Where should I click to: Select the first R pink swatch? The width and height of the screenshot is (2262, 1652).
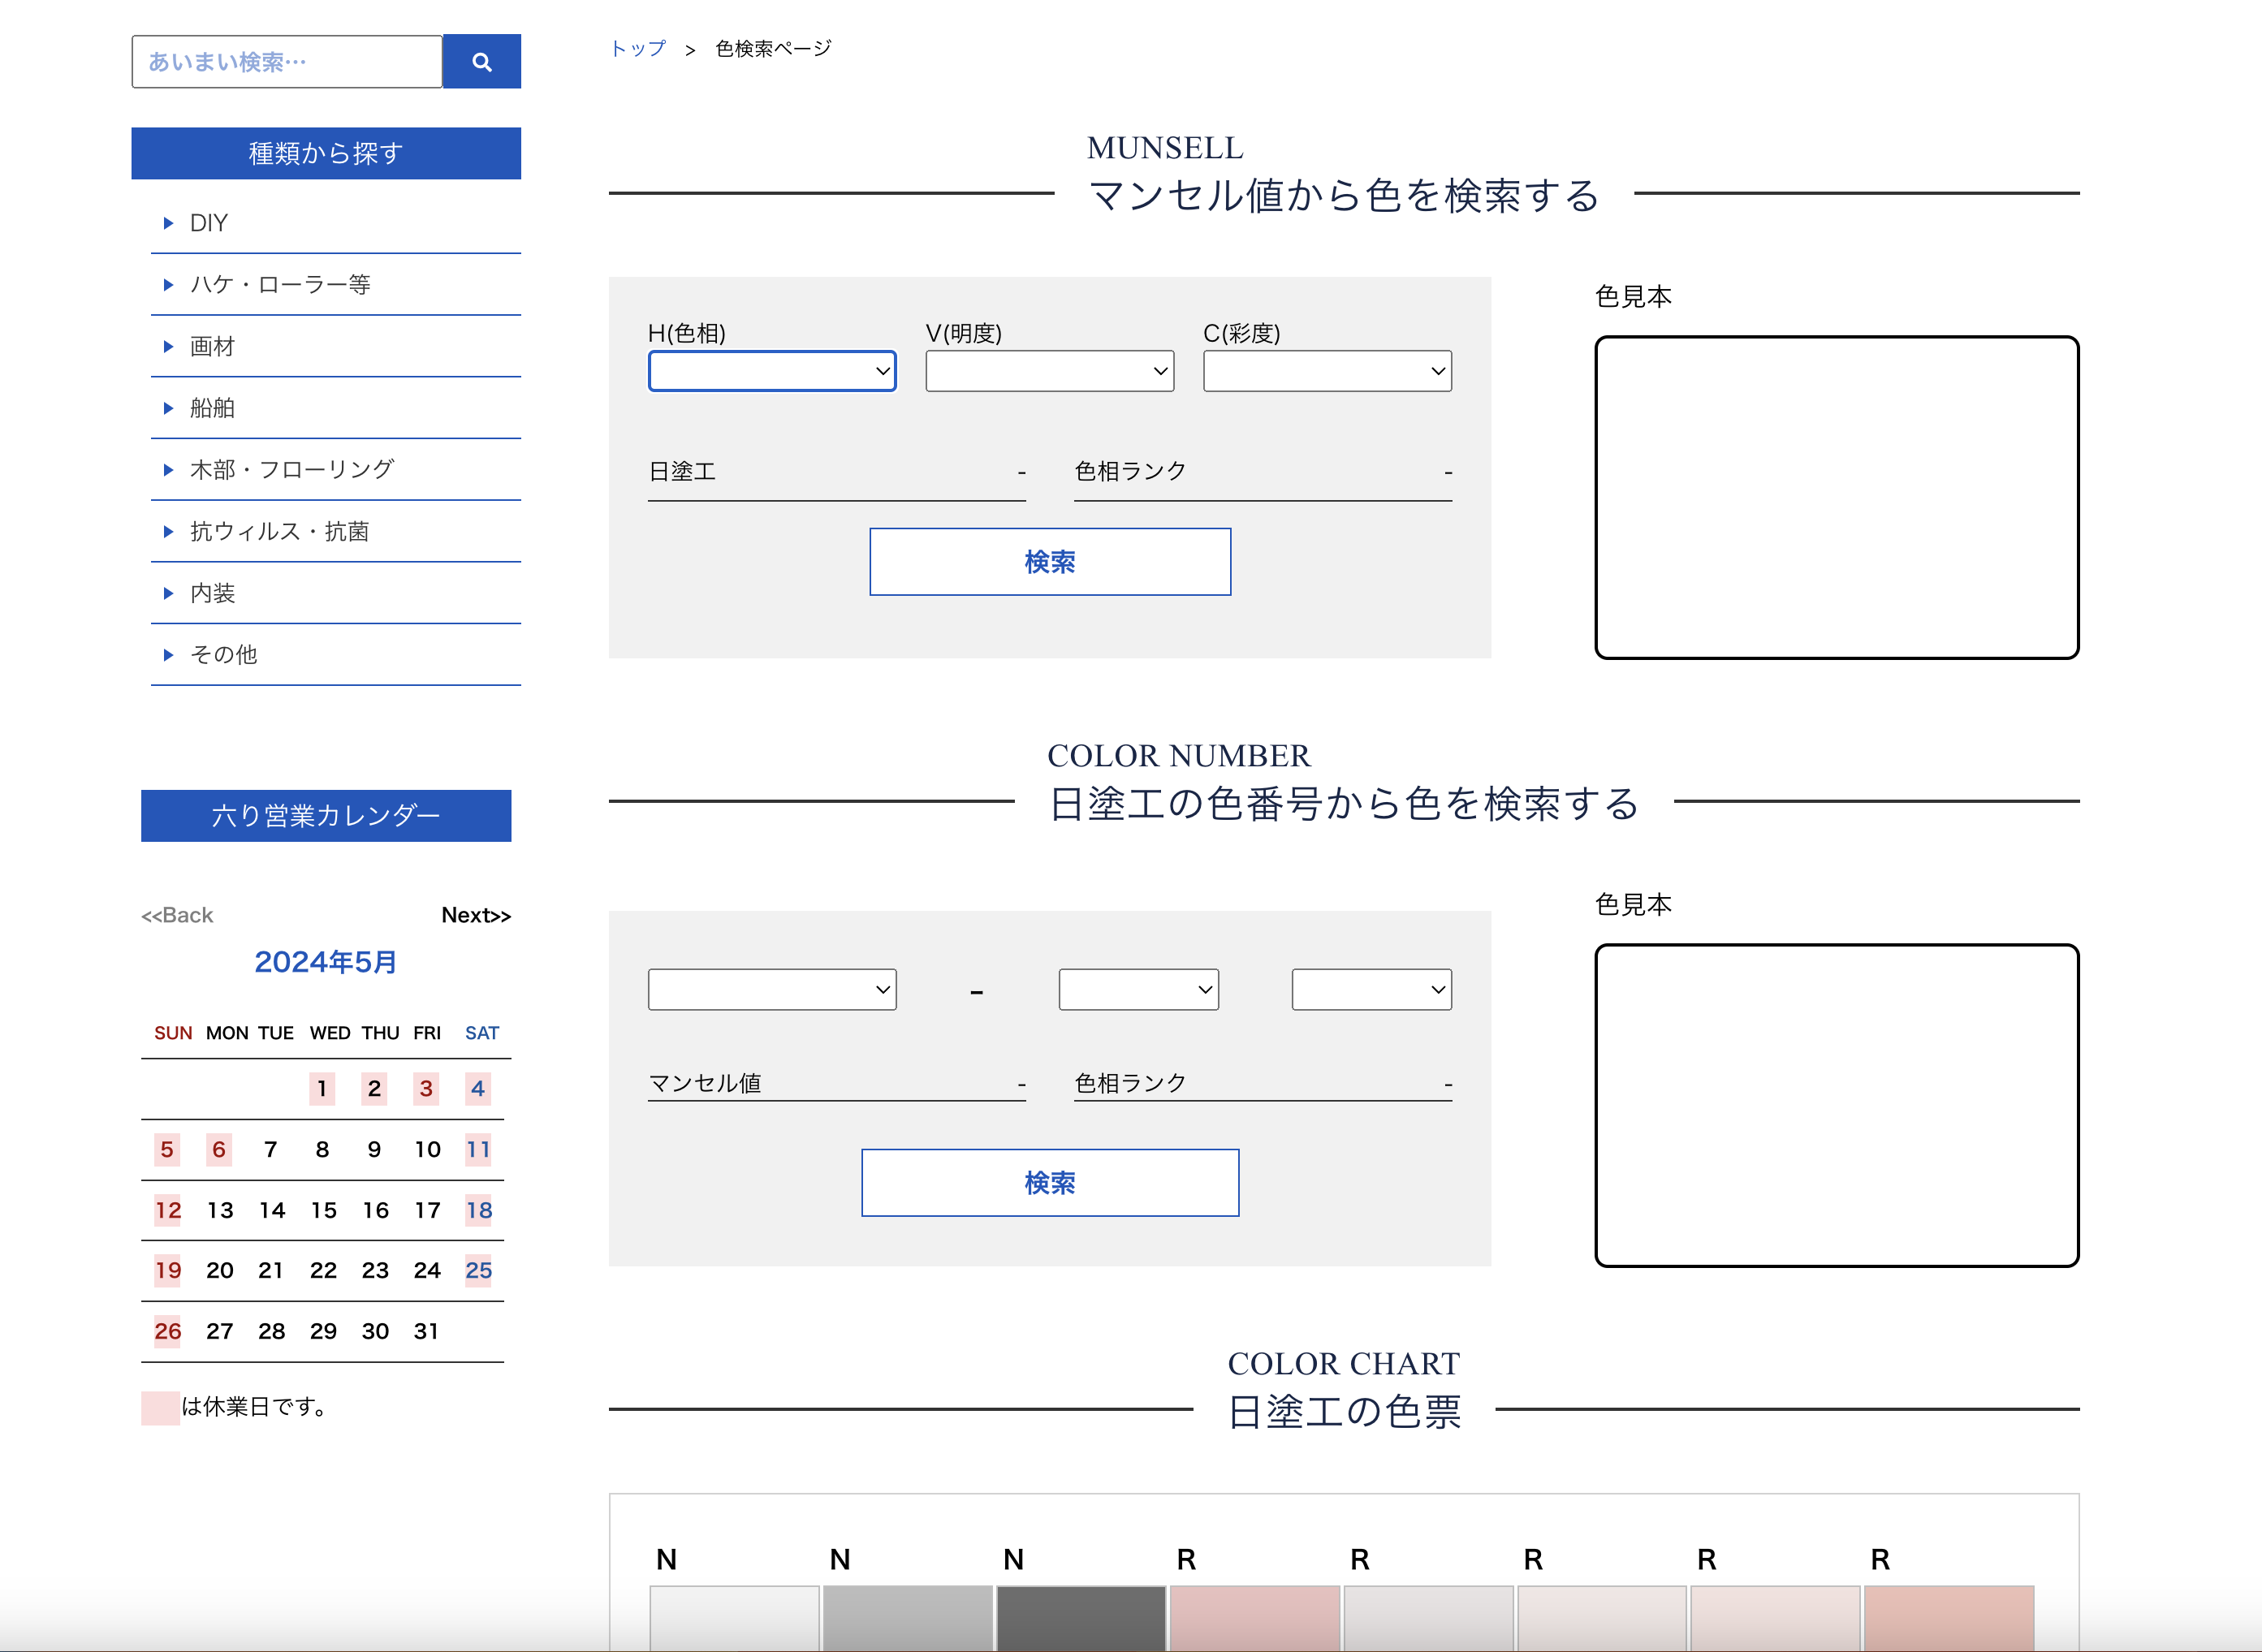pos(1254,1618)
